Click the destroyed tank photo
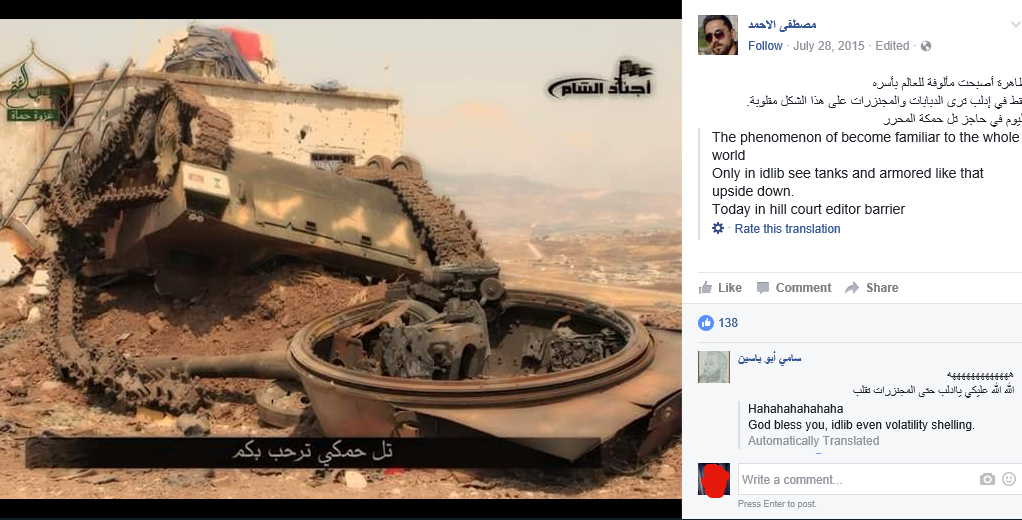Screen dimensions: 1022x520 pos(341,259)
